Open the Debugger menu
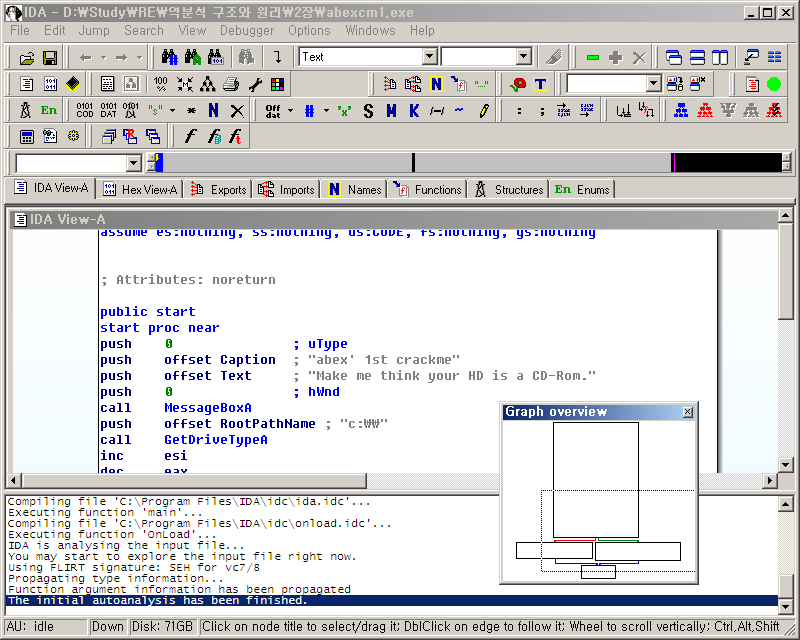Screen dimensions: 800x640 tap(247, 31)
